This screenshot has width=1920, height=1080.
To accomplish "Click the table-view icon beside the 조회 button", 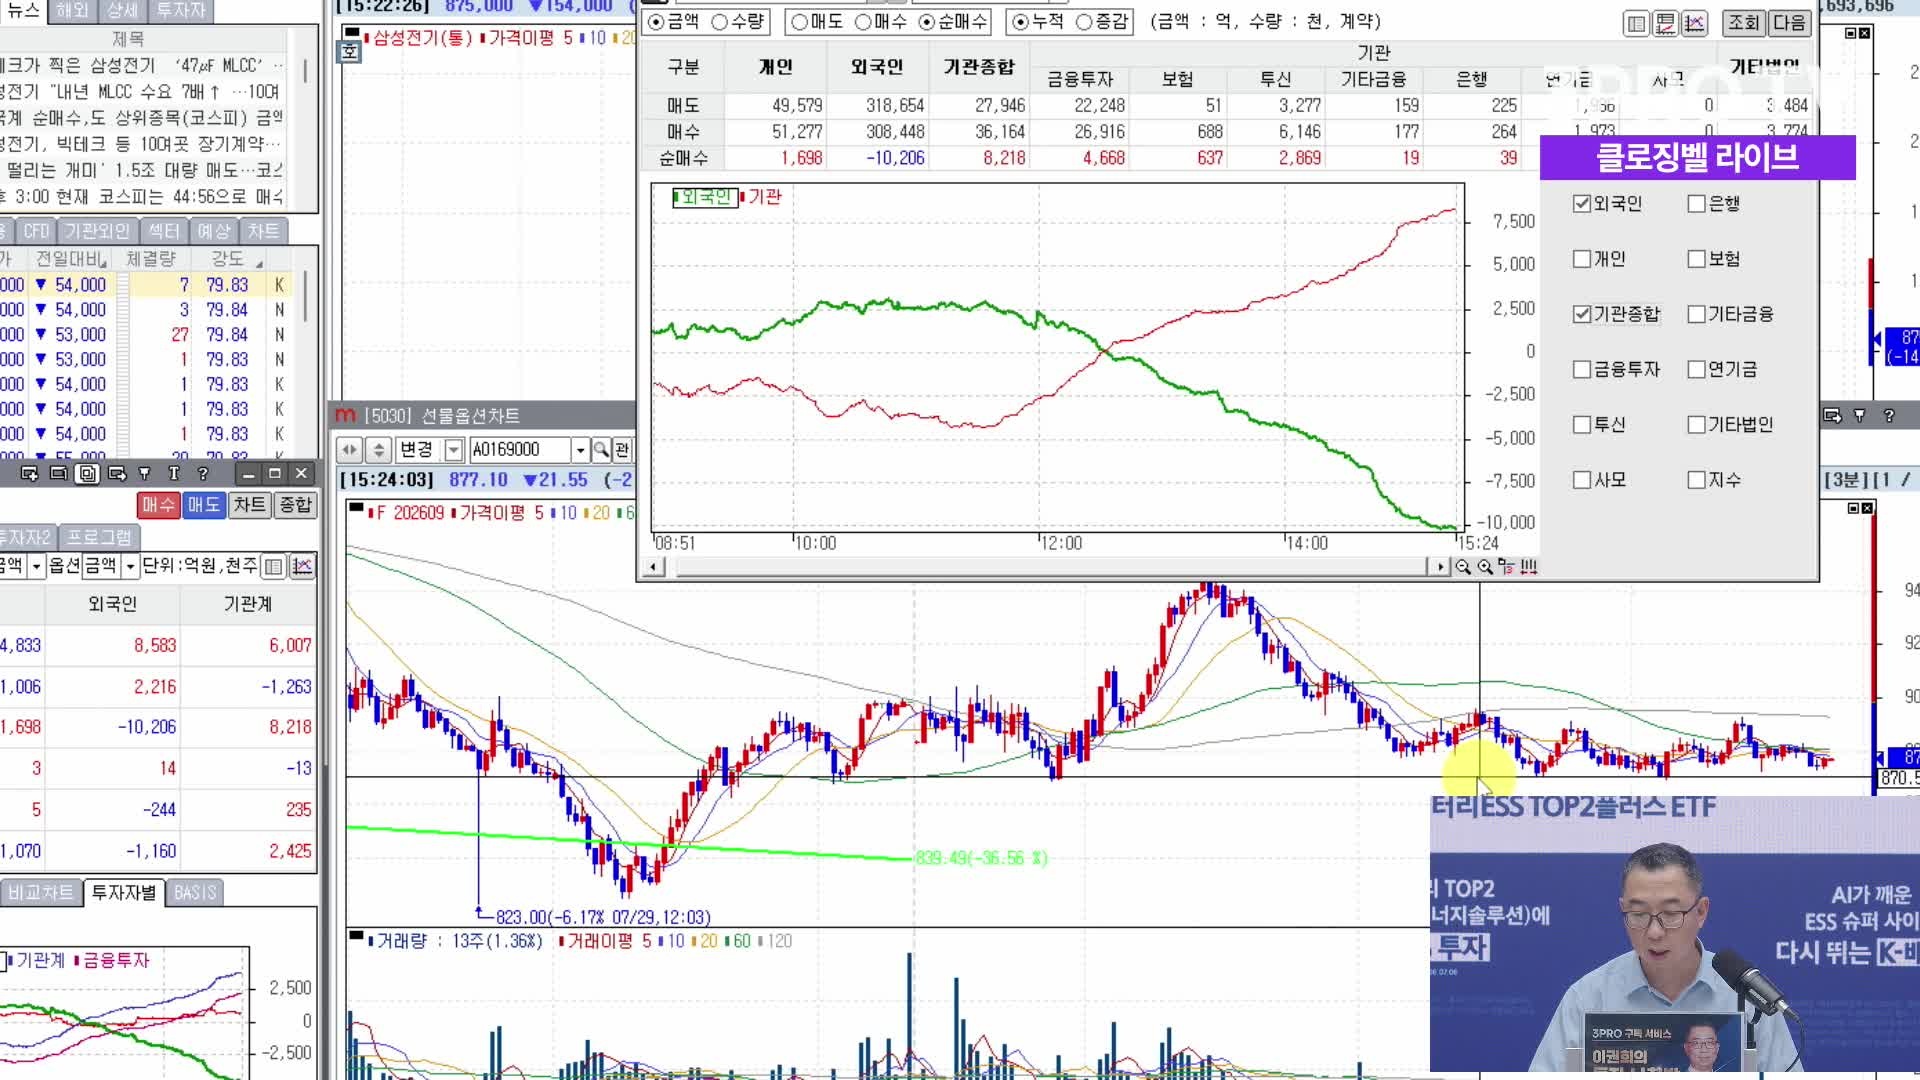I will [x=1636, y=23].
